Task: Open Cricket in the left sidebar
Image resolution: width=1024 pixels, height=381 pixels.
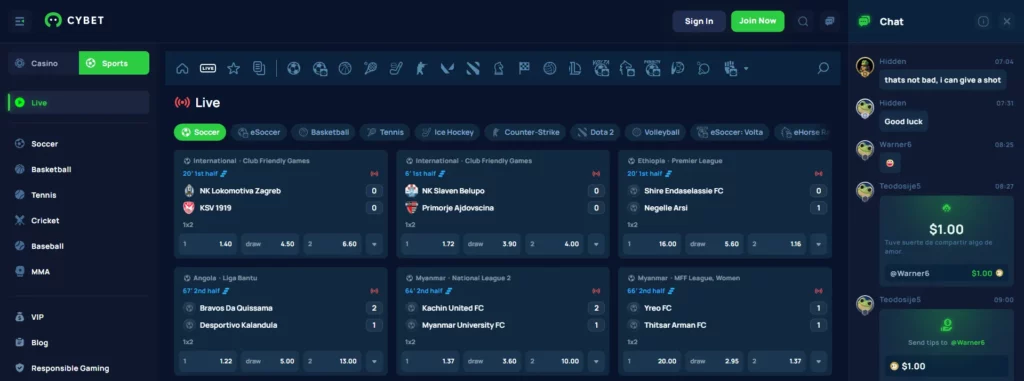Action: coord(79,220)
